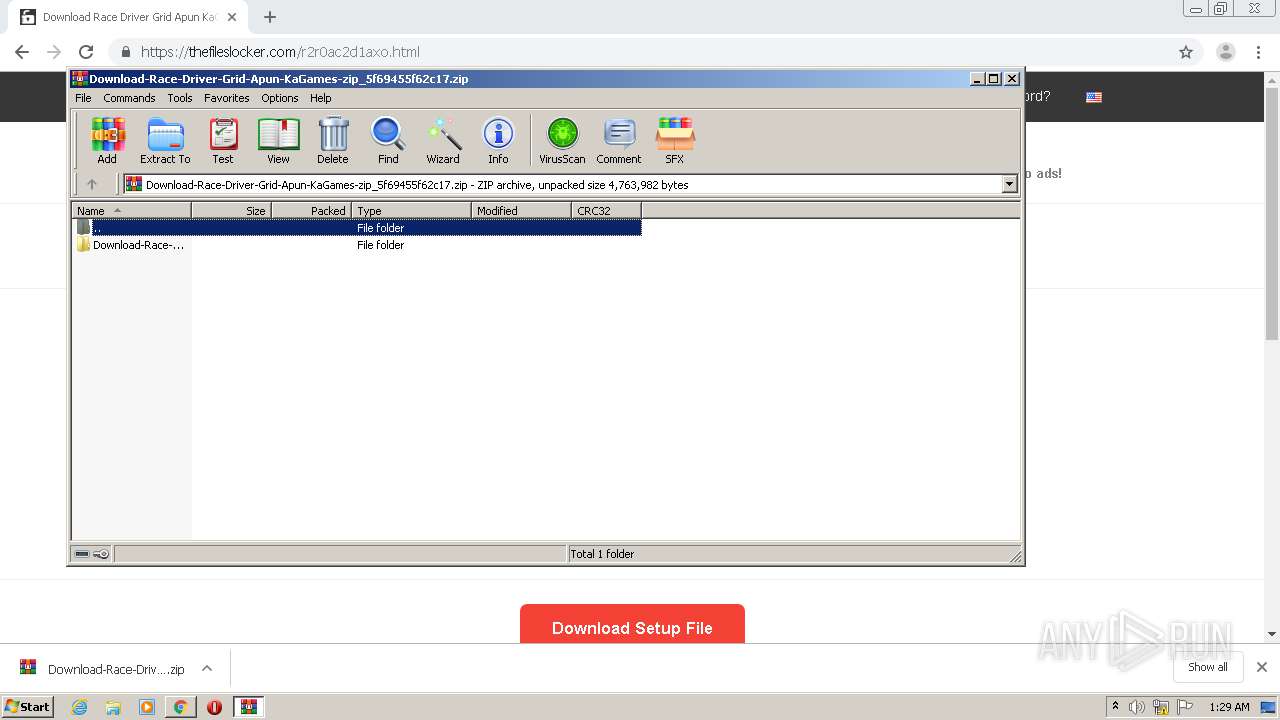
Task: Go up one folder level arrow
Action: click(92, 184)
